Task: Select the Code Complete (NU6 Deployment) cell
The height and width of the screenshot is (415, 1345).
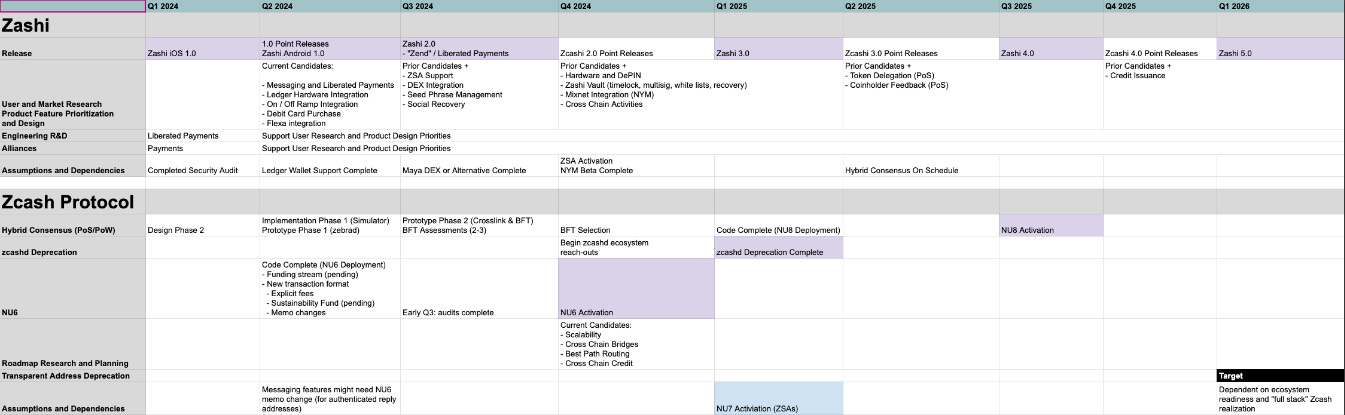Action: coord(329,288)
